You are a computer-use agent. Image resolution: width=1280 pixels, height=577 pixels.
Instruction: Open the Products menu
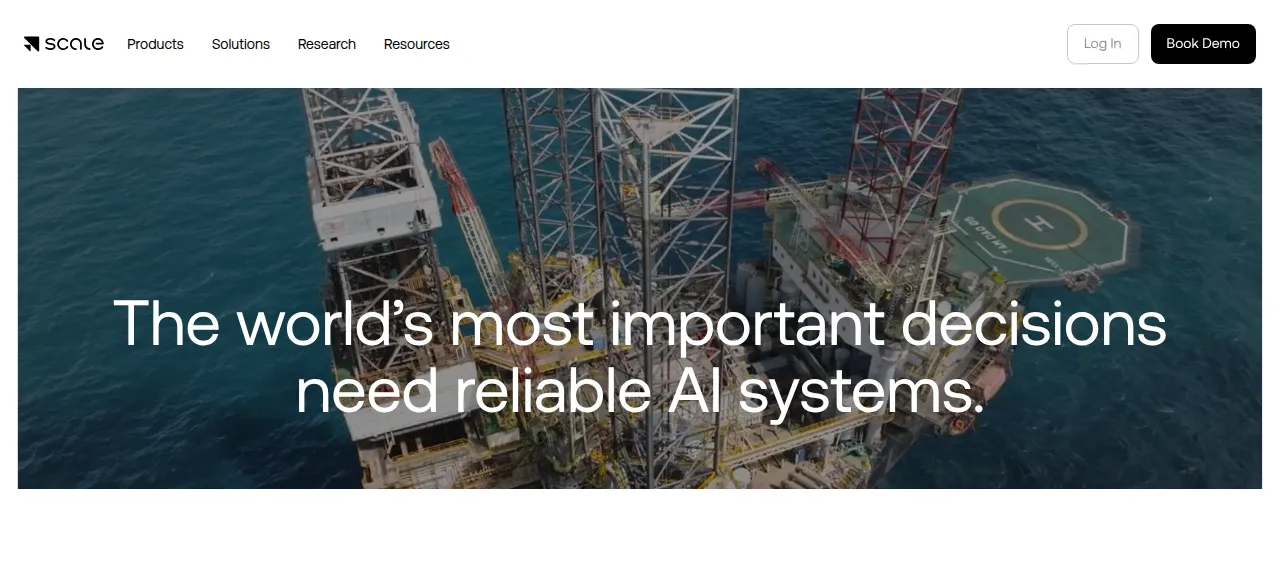155,44
